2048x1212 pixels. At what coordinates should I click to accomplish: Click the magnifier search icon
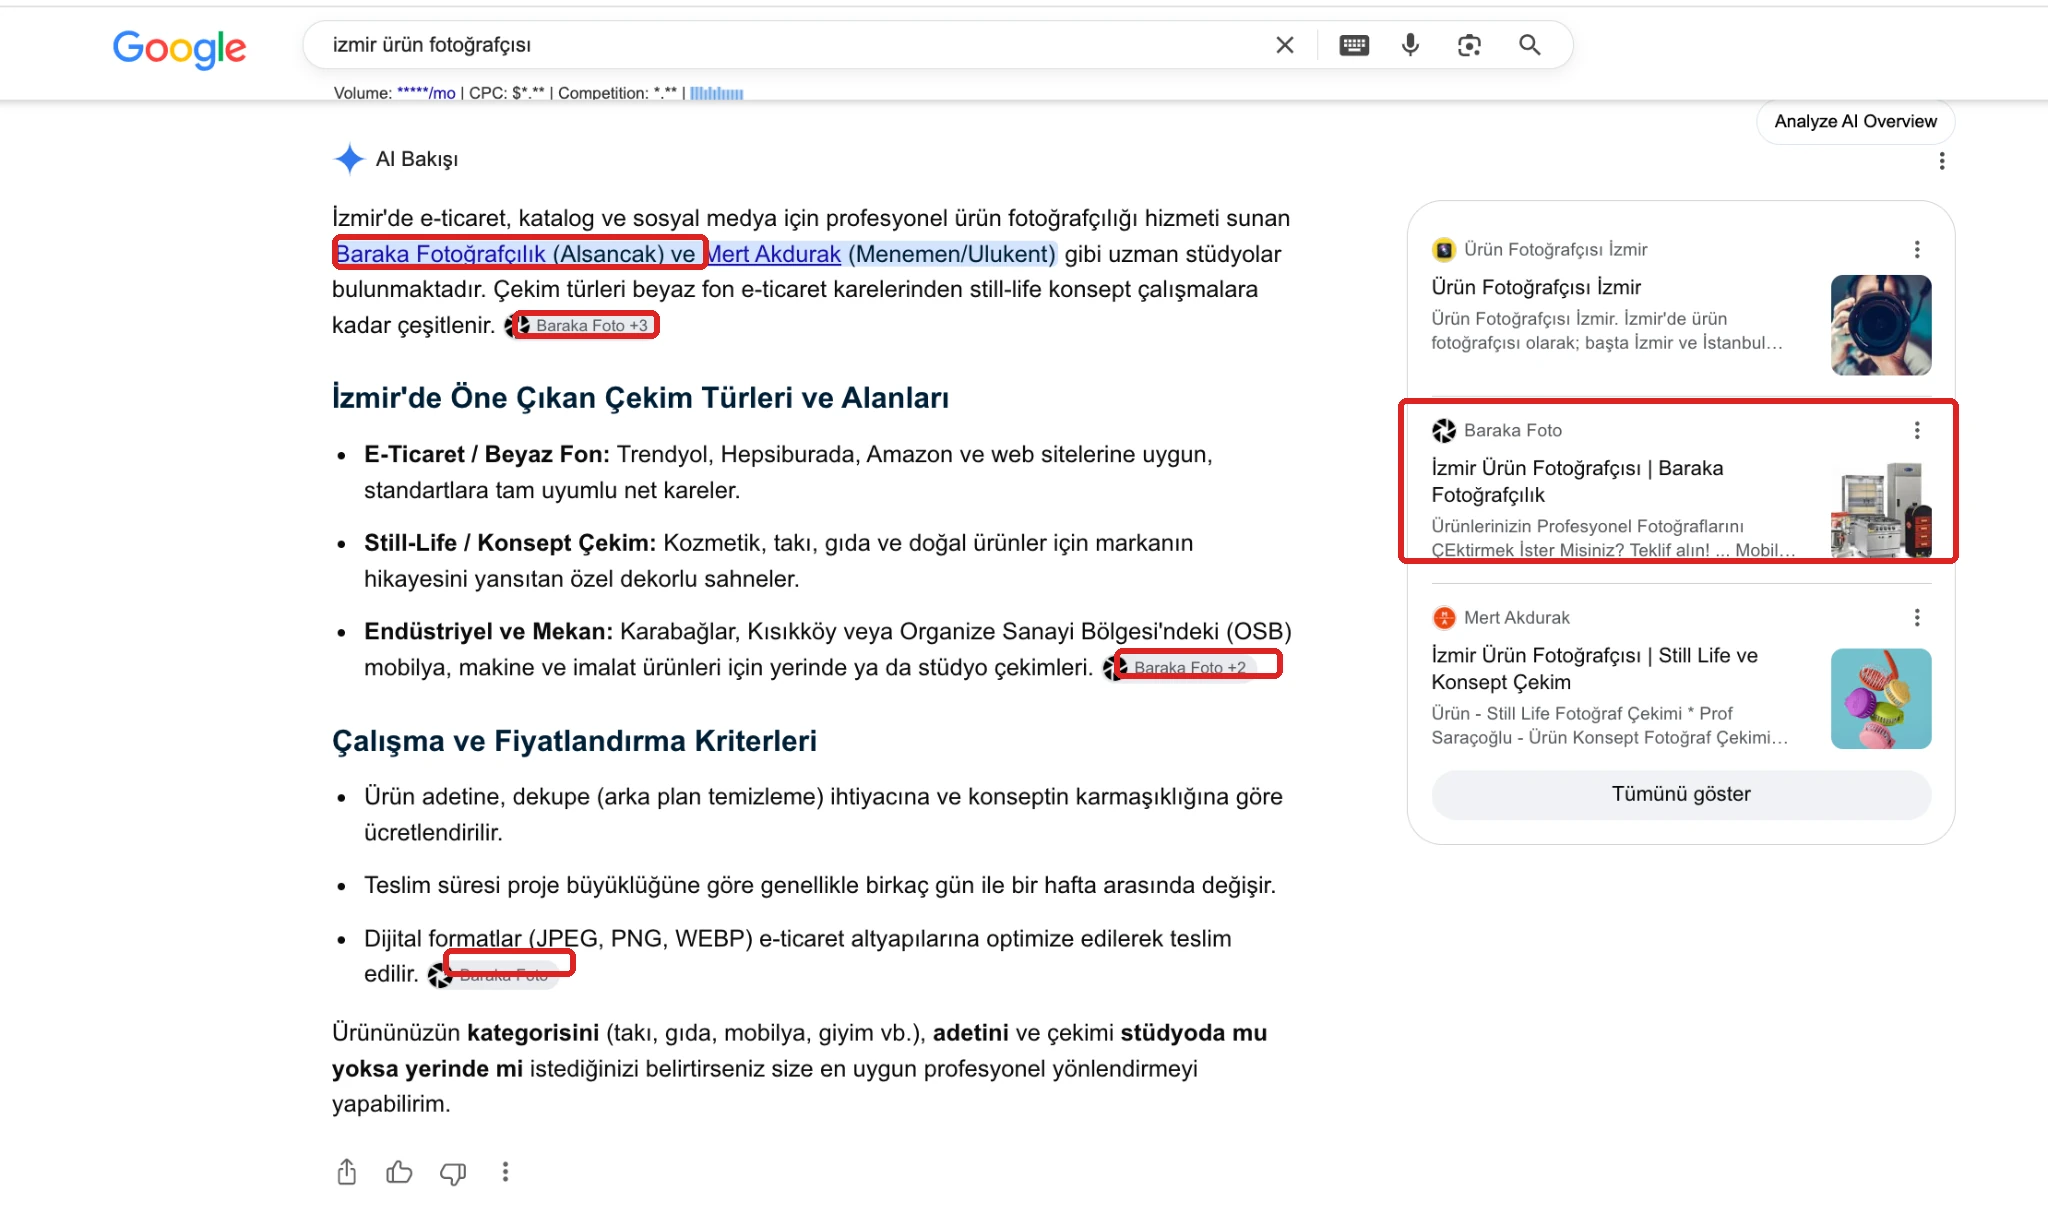point(1529,45)
